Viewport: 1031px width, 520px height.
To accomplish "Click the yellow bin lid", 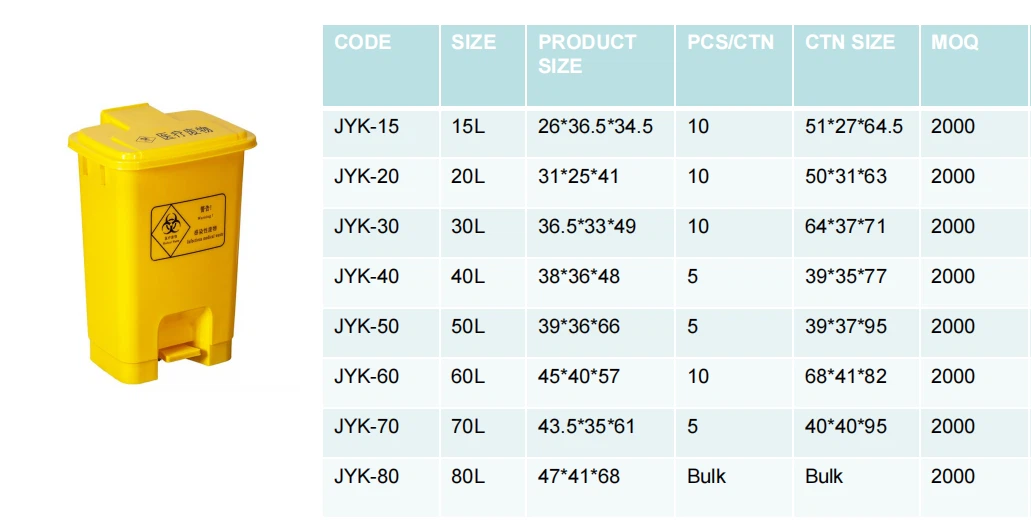I will point(159,134).
